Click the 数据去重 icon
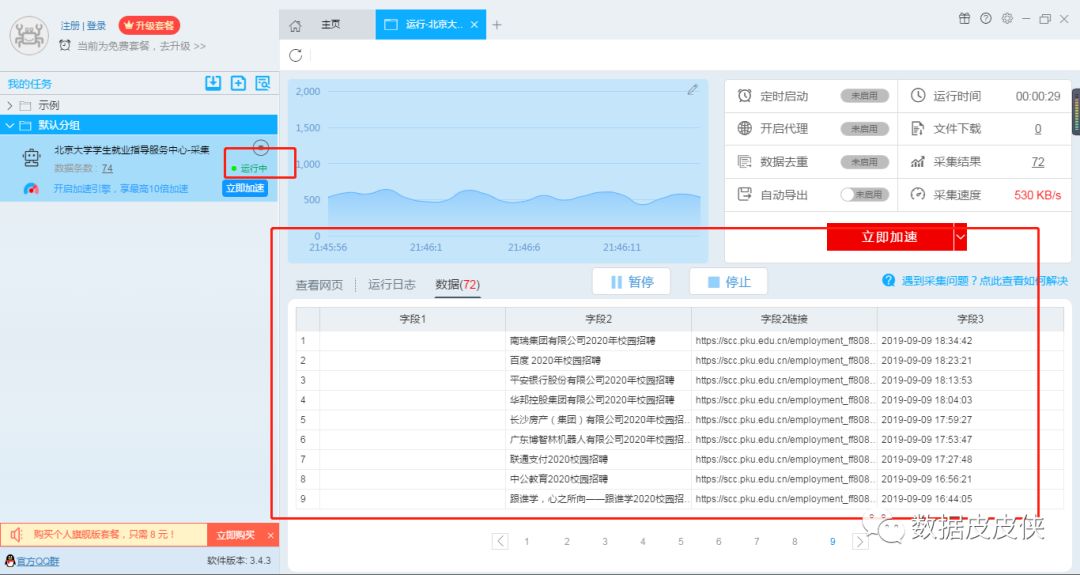The height and width of the screenshot is (575, 1080). click(x=745, y=162)
